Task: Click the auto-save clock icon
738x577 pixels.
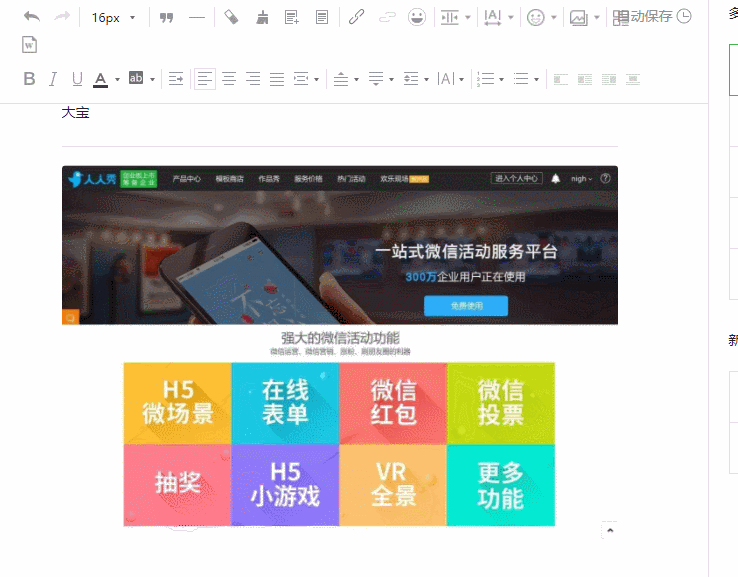Action: click(684, 16)
